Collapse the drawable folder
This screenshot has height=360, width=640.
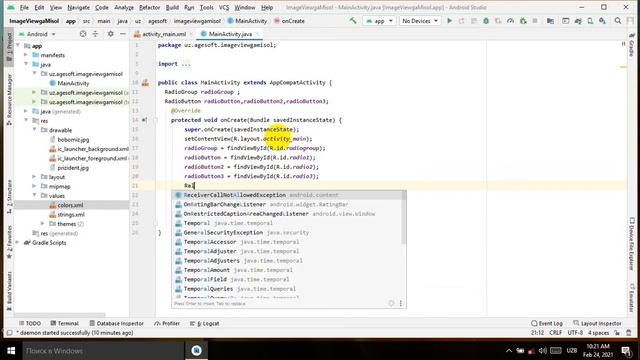click(x=34, y=130)
